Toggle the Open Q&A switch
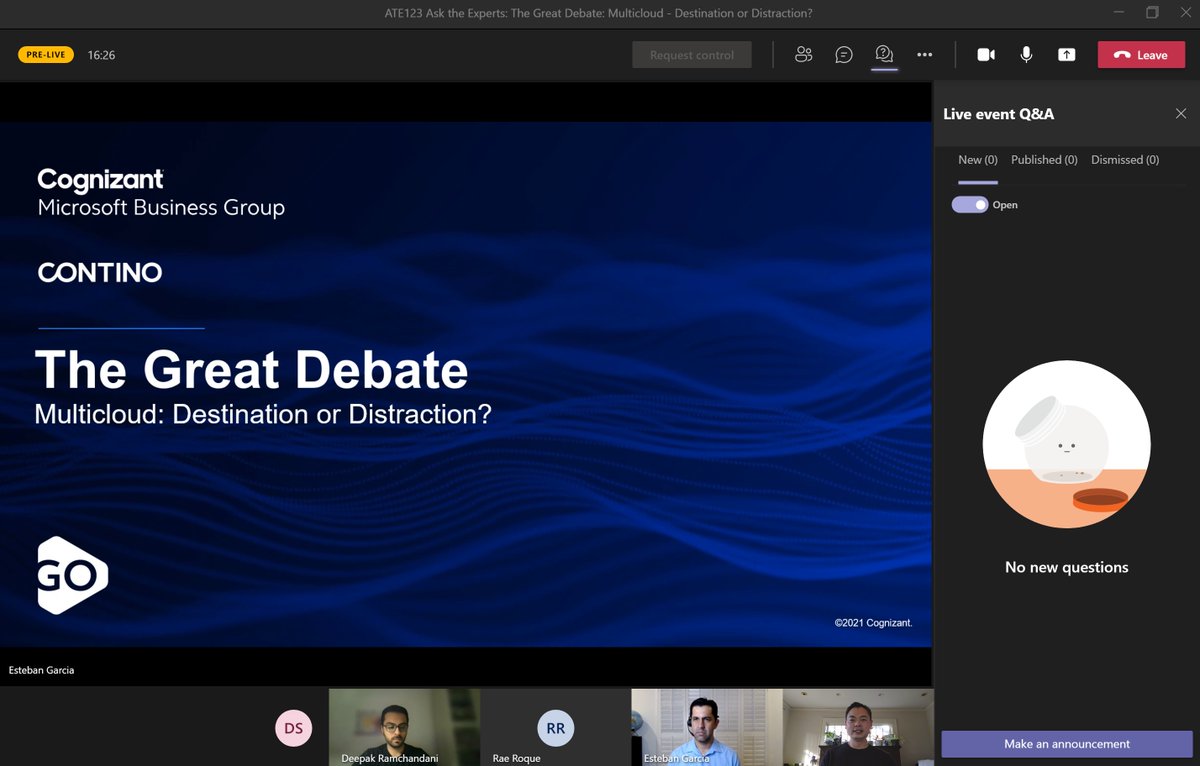 969,204
